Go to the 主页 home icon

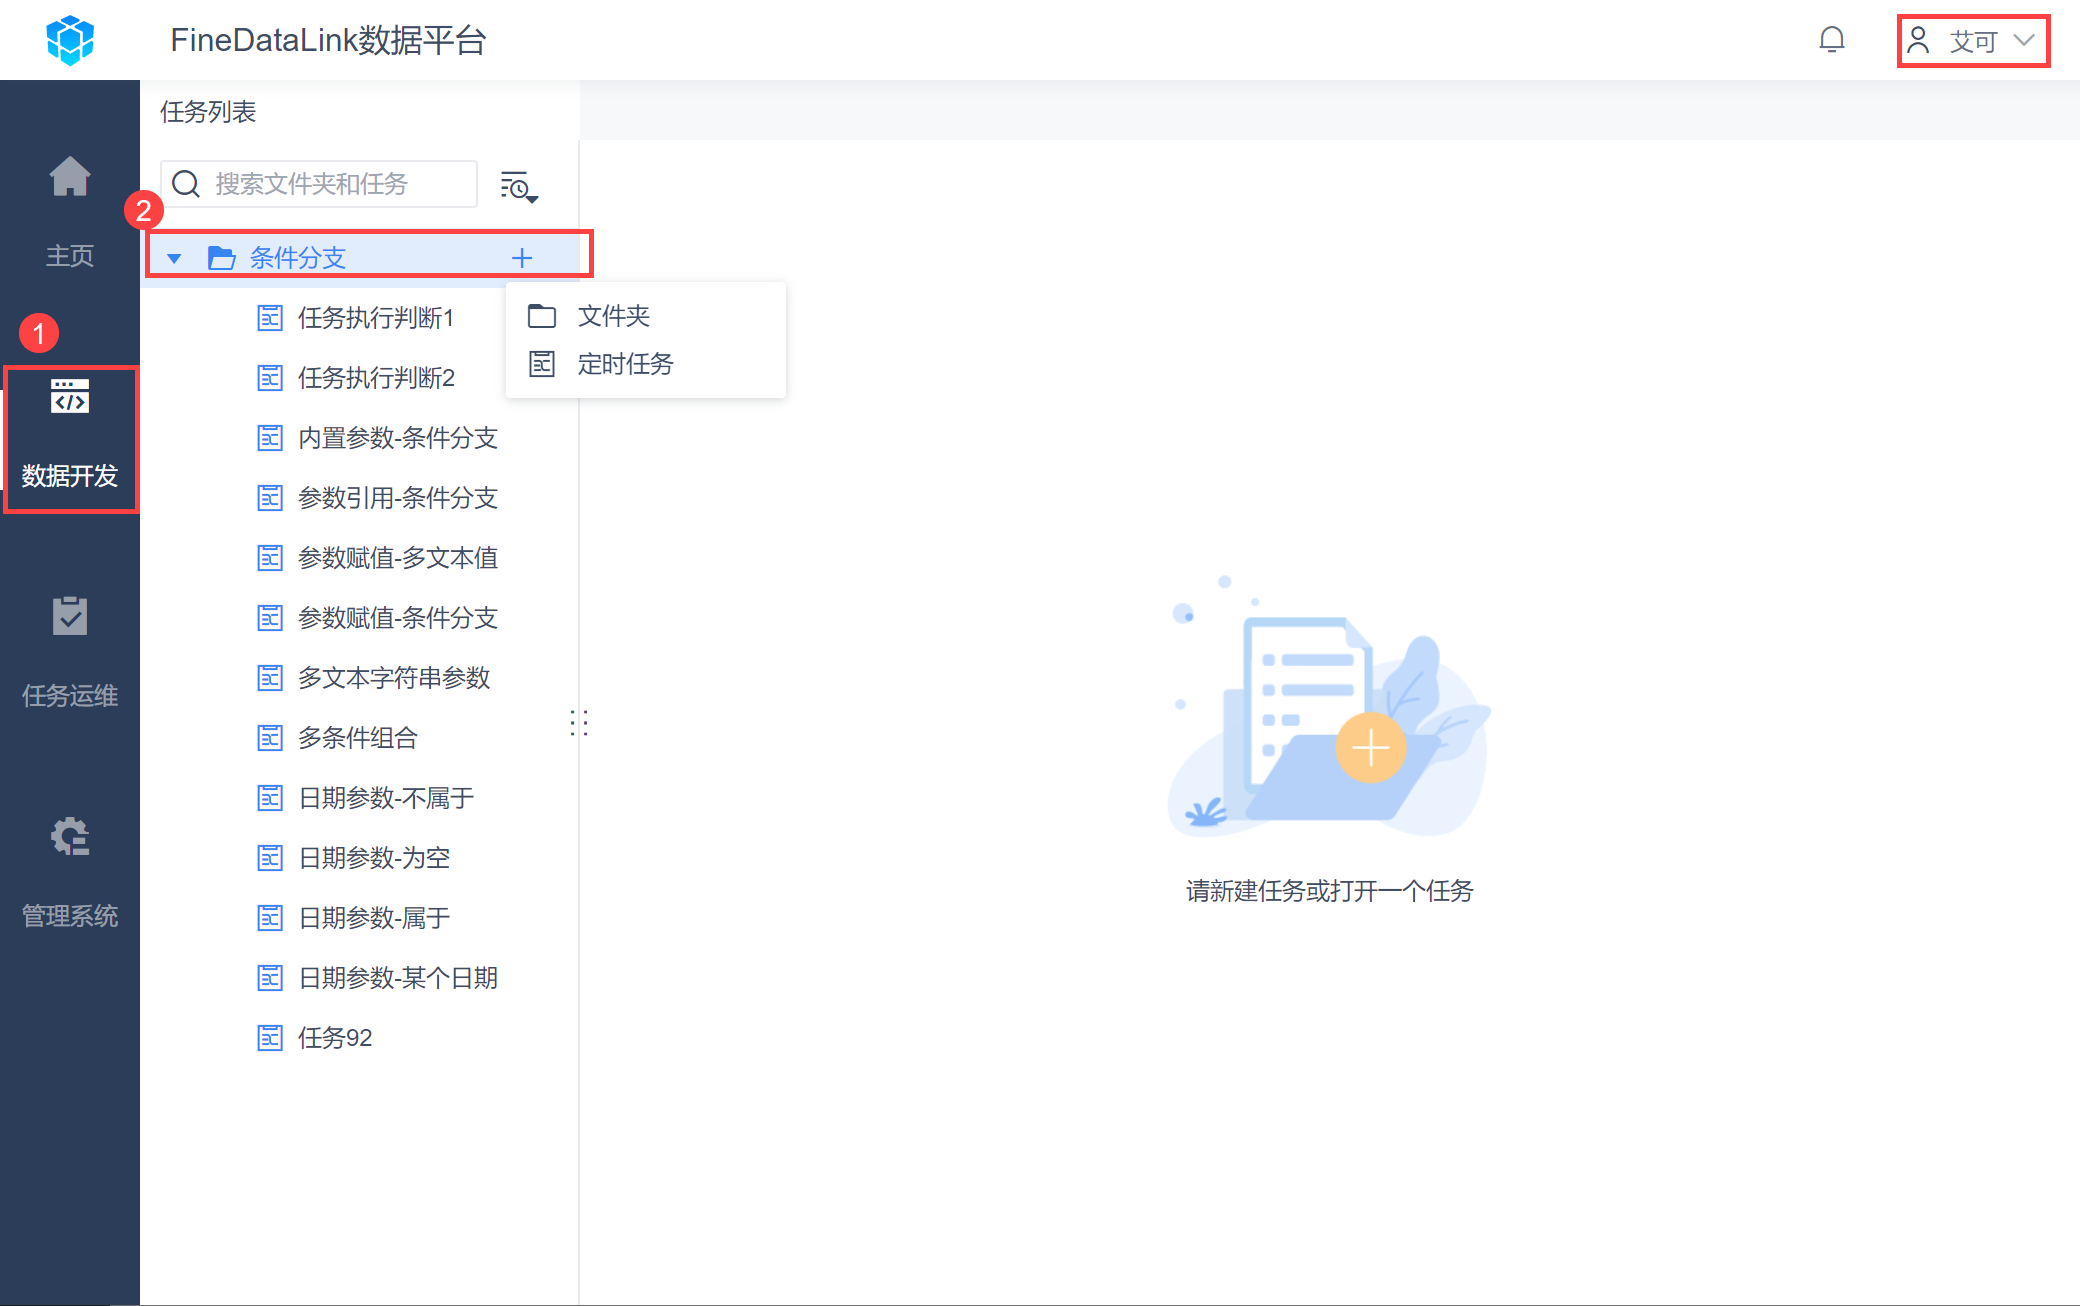[70, 178]
